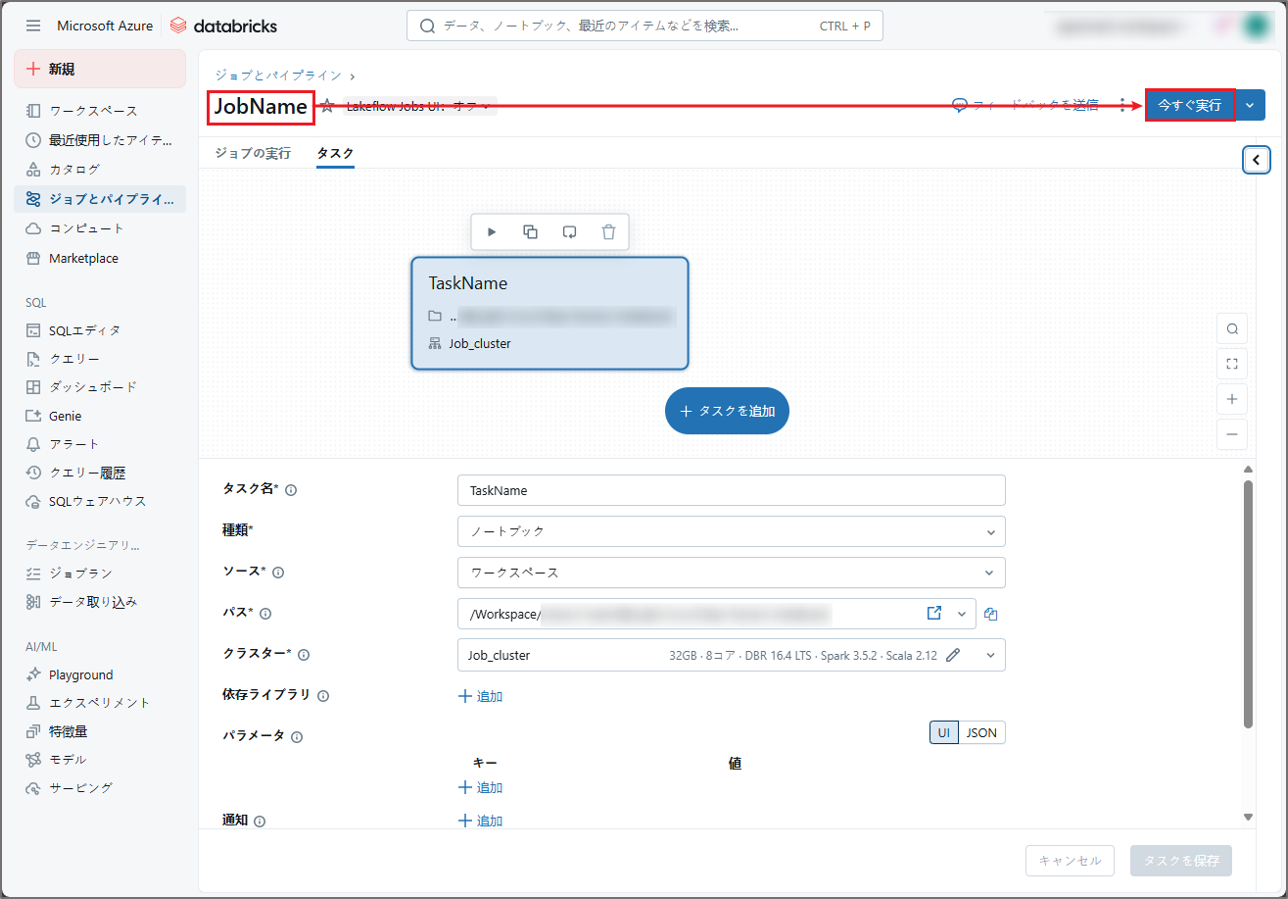Switch parameters view to JSON
Screen dimensions: 1288x899
coord(981,733)
